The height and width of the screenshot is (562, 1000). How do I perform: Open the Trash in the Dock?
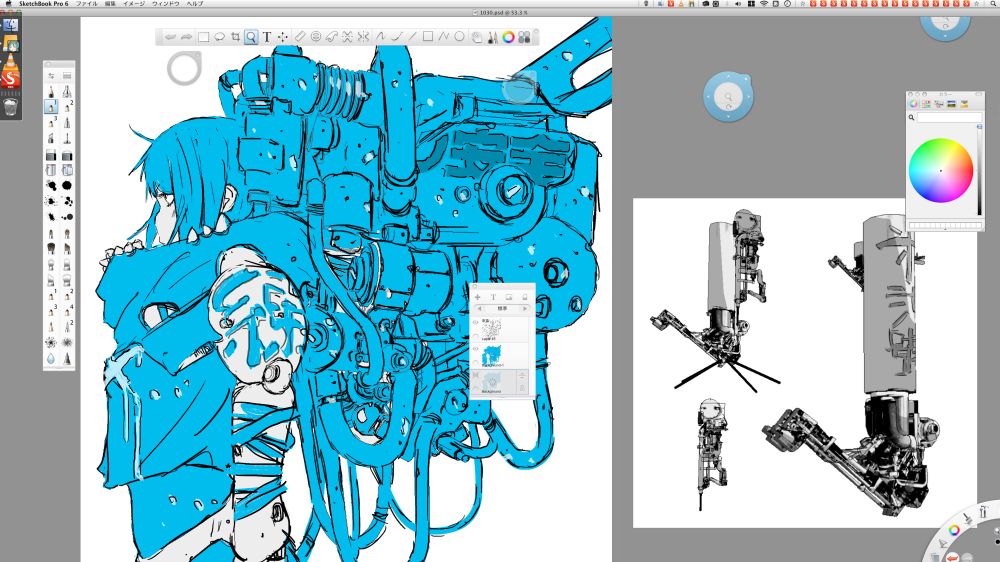tap(11, 107)
